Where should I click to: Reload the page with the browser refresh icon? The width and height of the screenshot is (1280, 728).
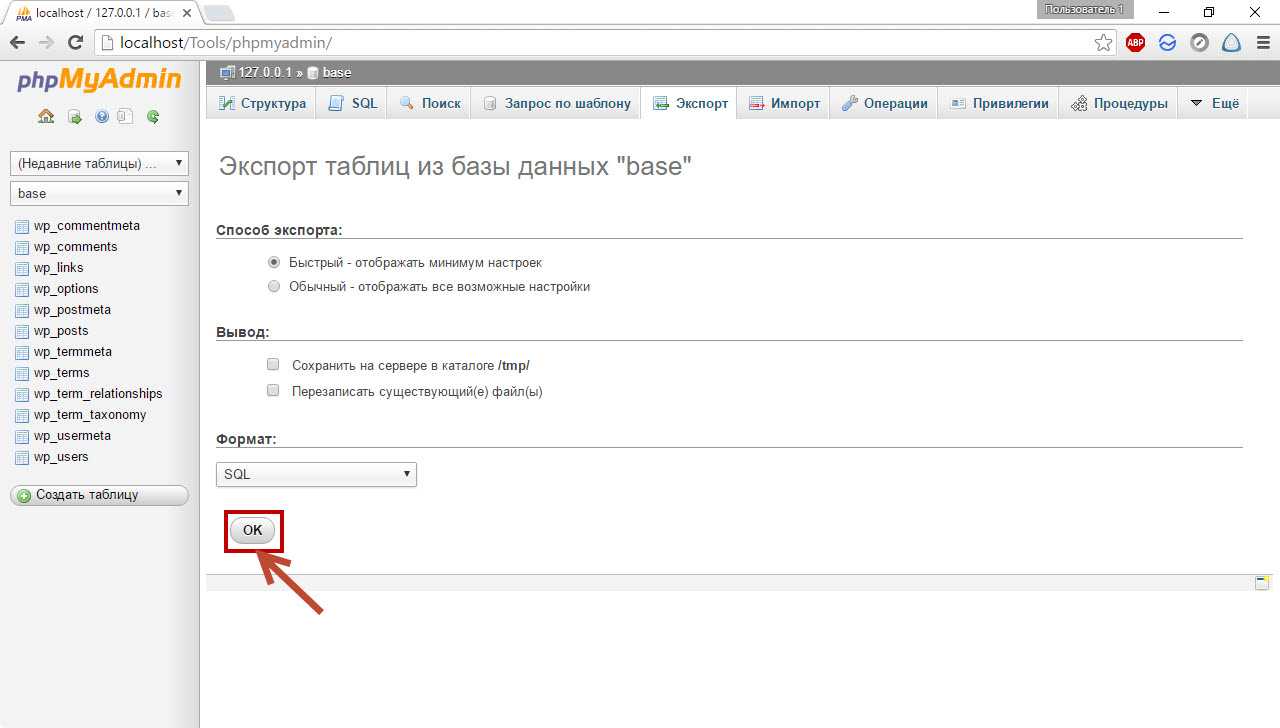tap(75, 43)
